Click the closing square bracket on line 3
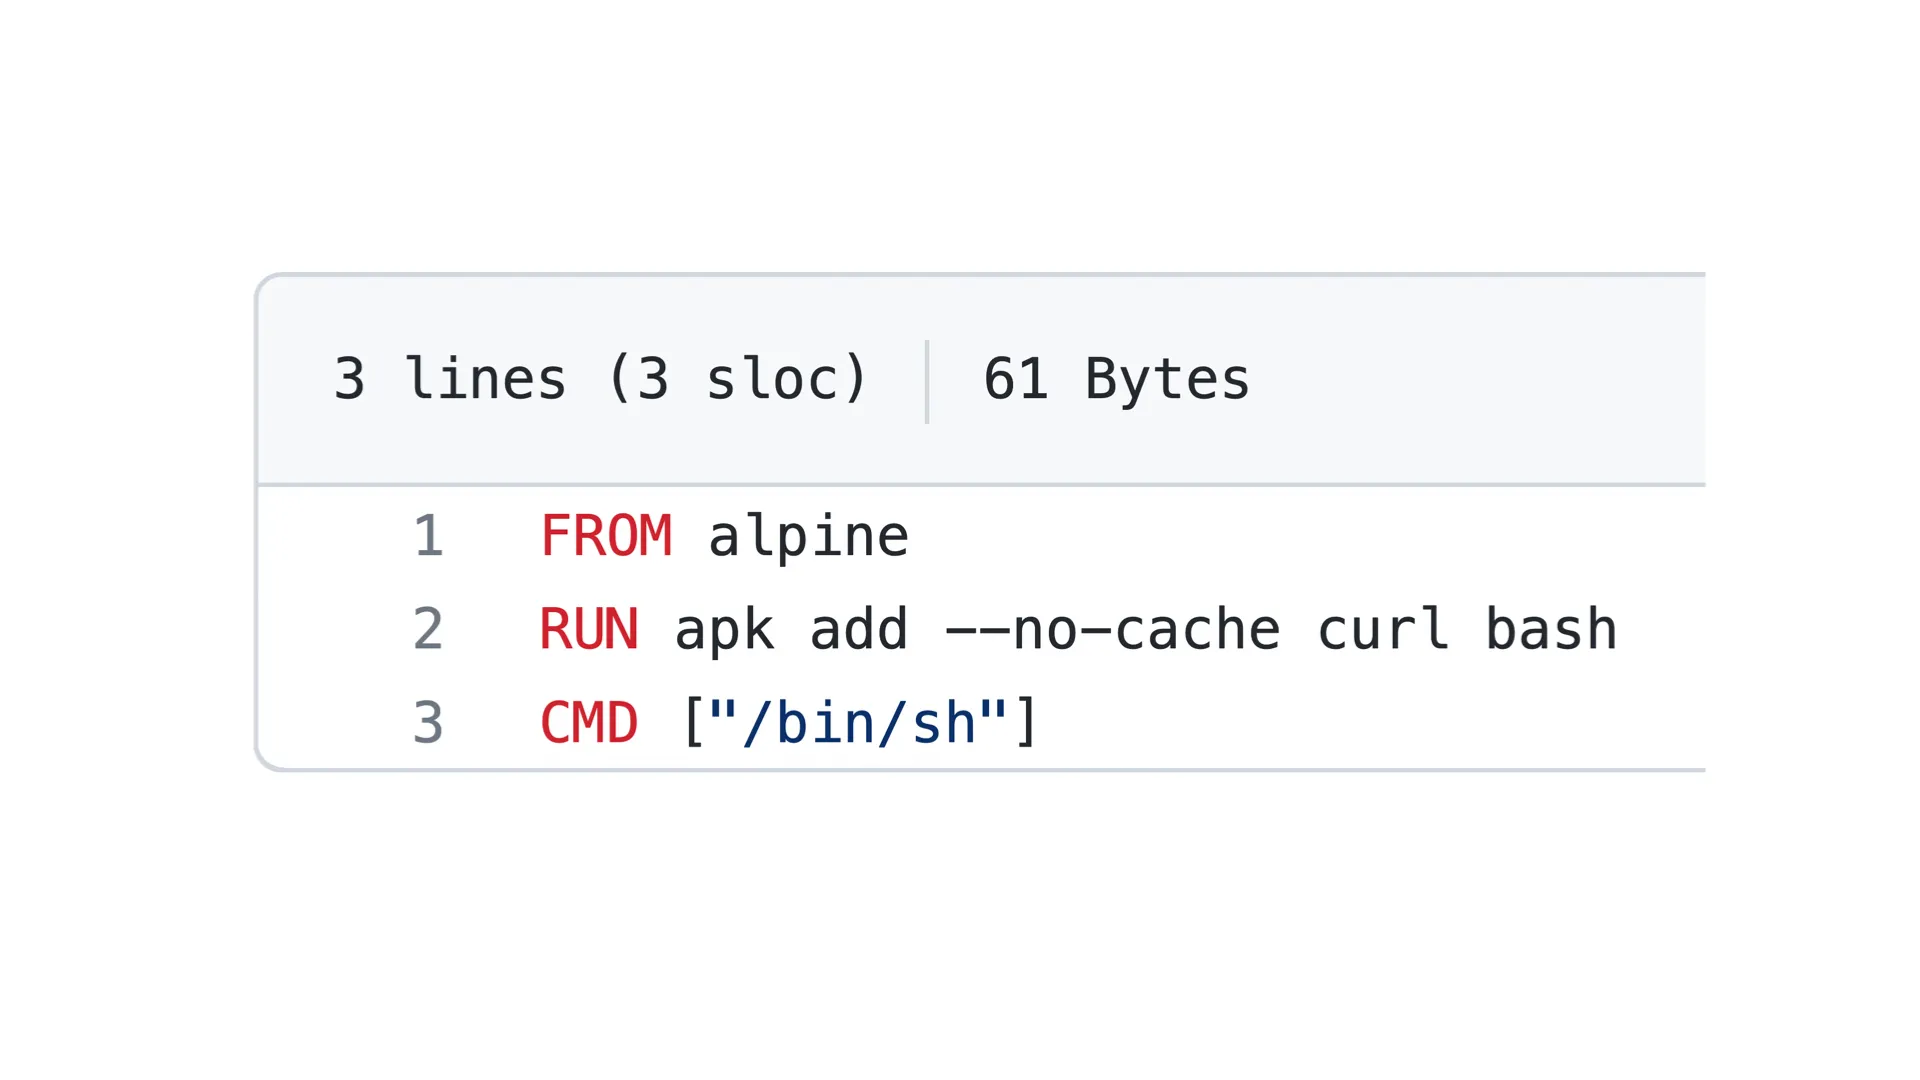Image resolution: width=1920 pixels, height=1080 pixels. tap(1027, 722)
